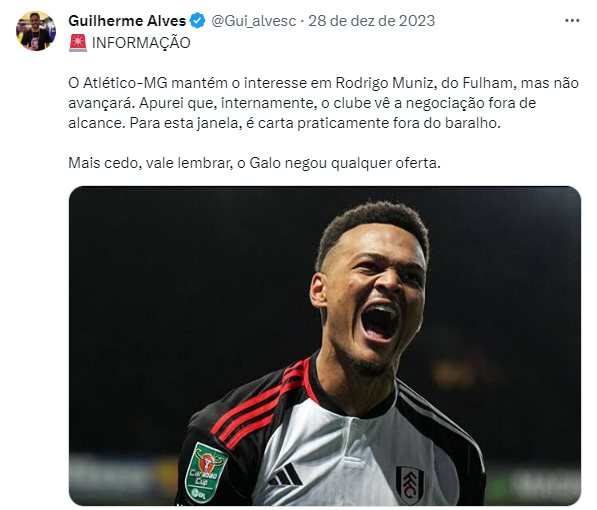Open Guilherme Alves' profile avatar
This screenshot has height=510, width=597.
(x=36, y=31)
